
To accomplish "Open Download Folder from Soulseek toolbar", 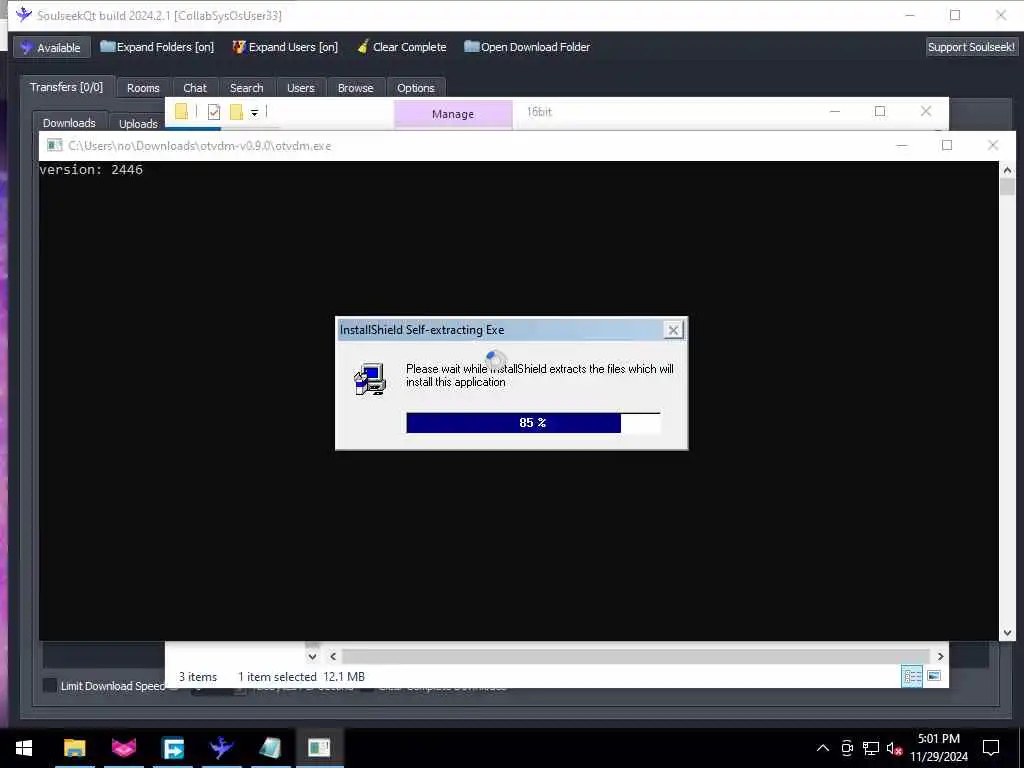I will [x=527, y=47].
